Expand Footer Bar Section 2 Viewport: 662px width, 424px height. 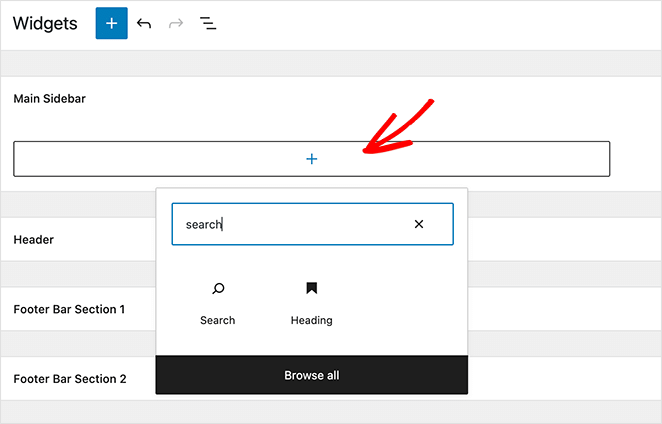click(69, 379)
